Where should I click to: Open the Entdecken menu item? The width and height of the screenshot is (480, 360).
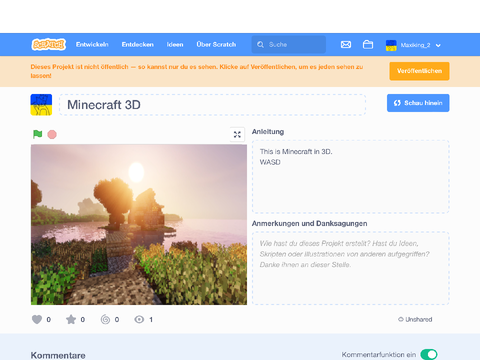point(137,44)
